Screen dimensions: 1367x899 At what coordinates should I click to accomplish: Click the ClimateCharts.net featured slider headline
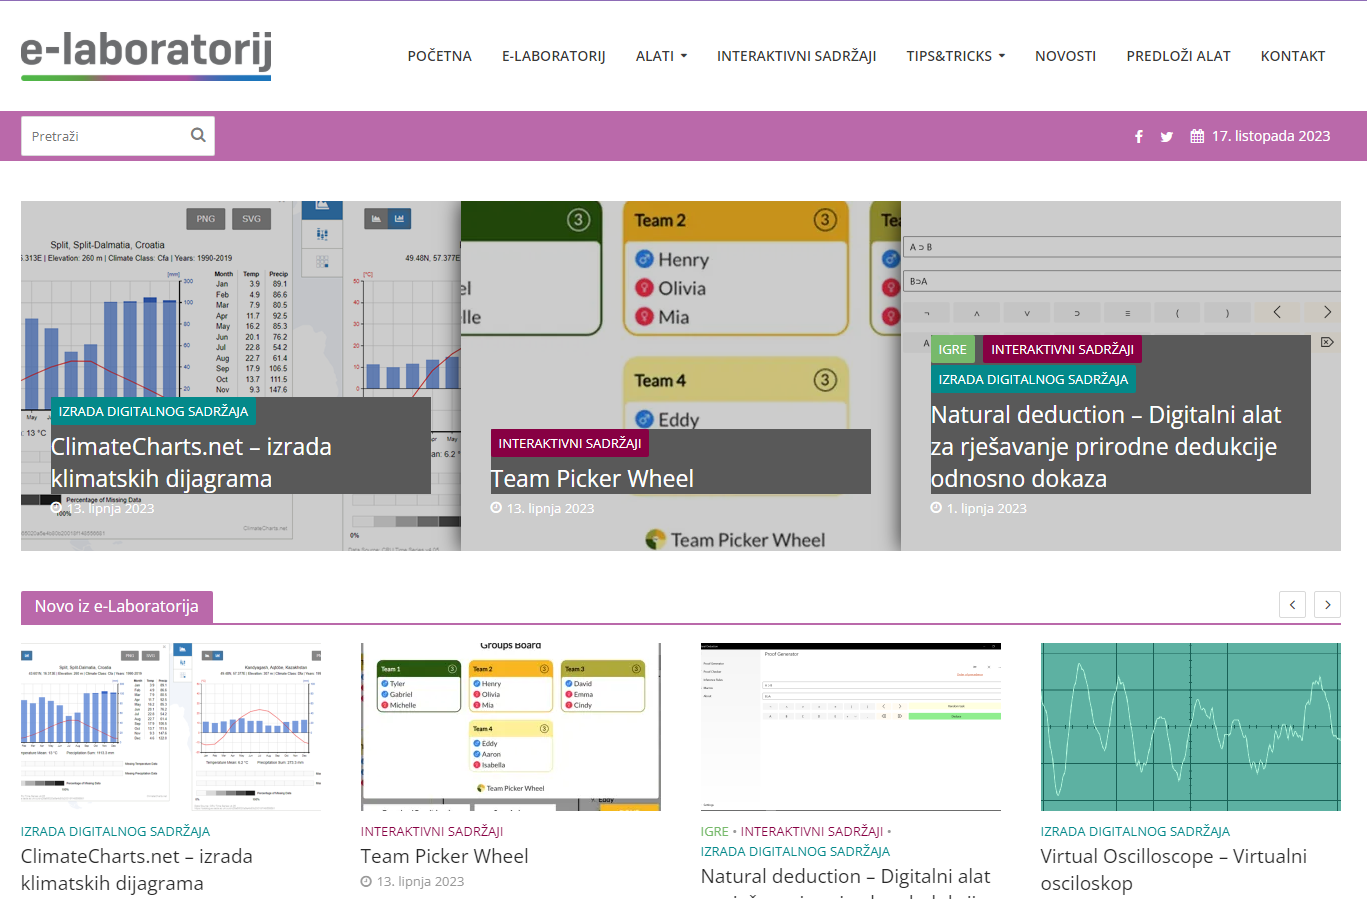(191, 462)
